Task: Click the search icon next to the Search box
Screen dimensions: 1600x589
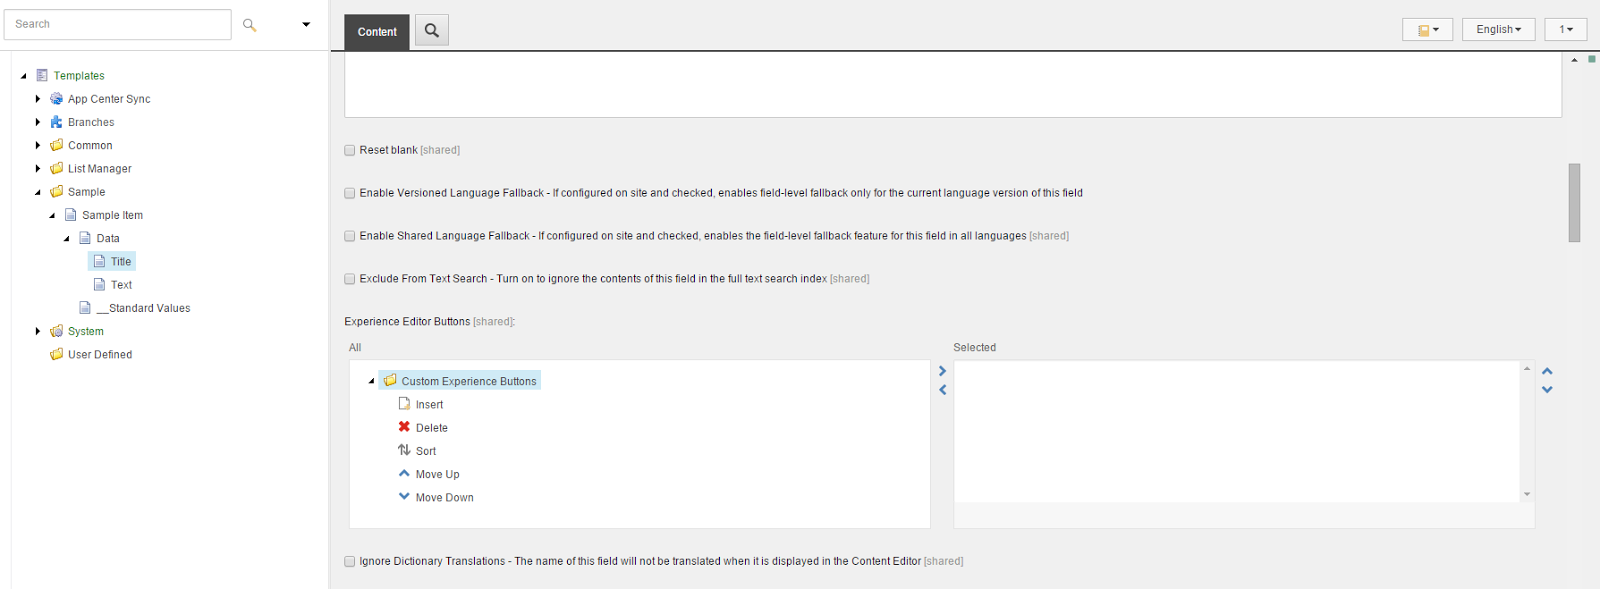Action: [x=249, y=25]
